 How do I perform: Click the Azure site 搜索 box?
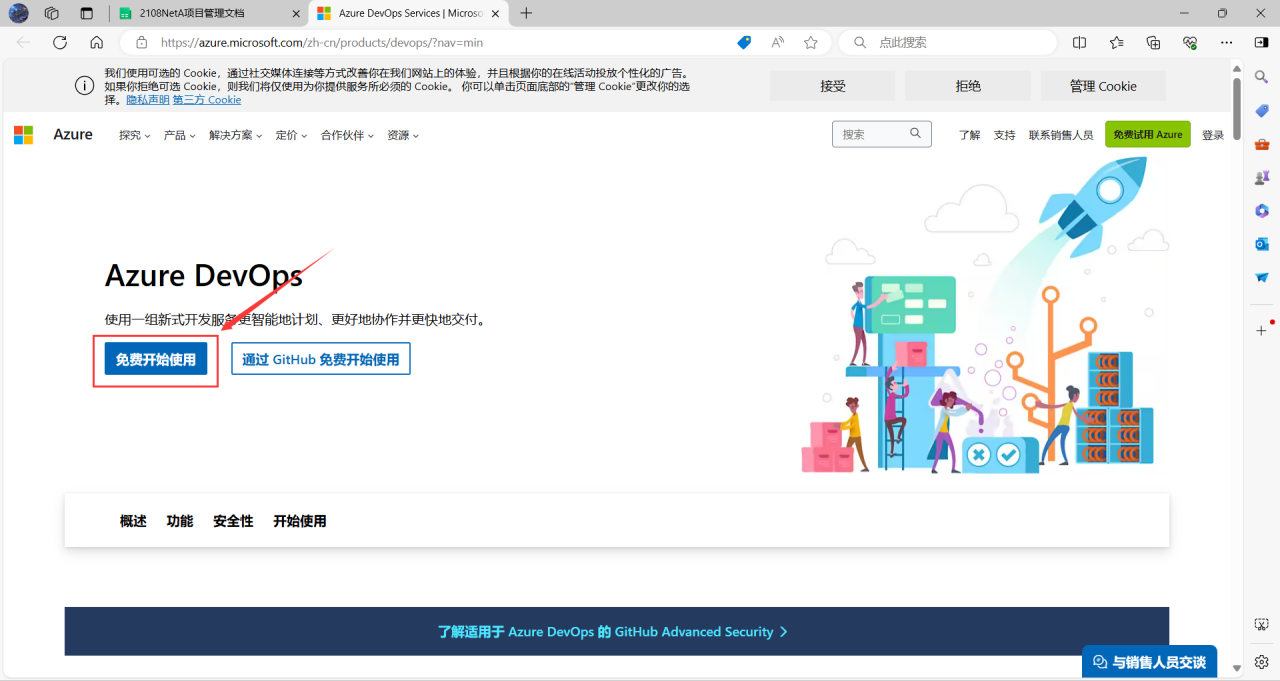tap(881, 134)
